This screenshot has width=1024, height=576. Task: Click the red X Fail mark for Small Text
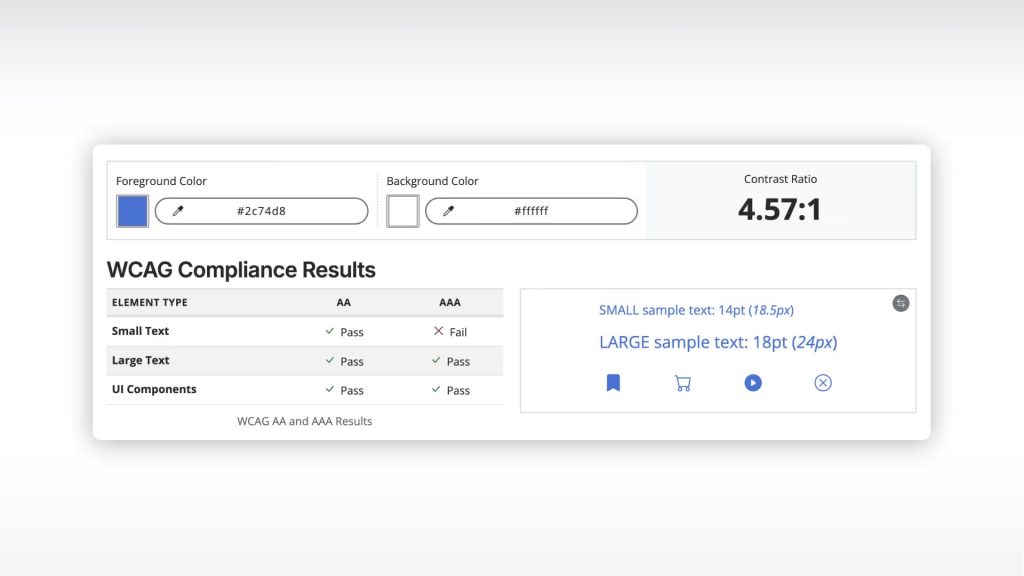point(438,332)
